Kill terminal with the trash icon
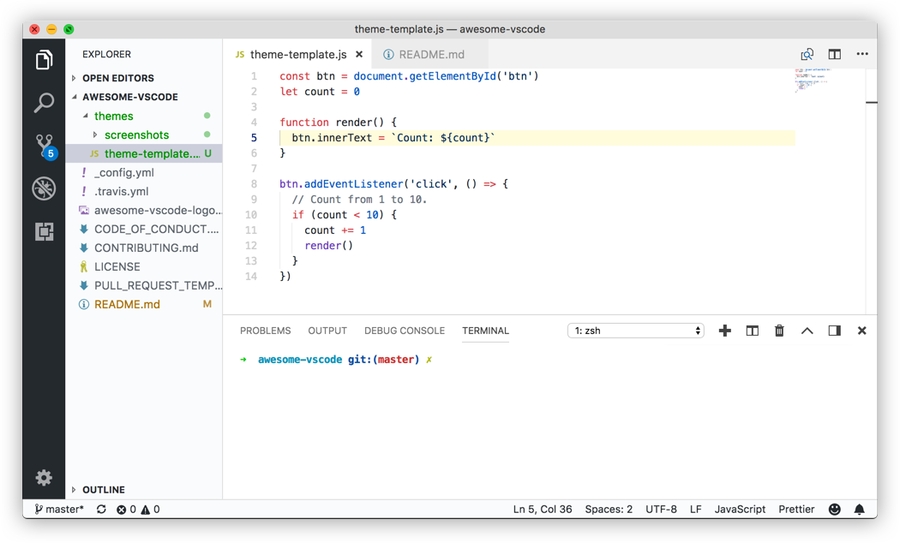This screenshot has height=543, width=900. coord(779,331)
